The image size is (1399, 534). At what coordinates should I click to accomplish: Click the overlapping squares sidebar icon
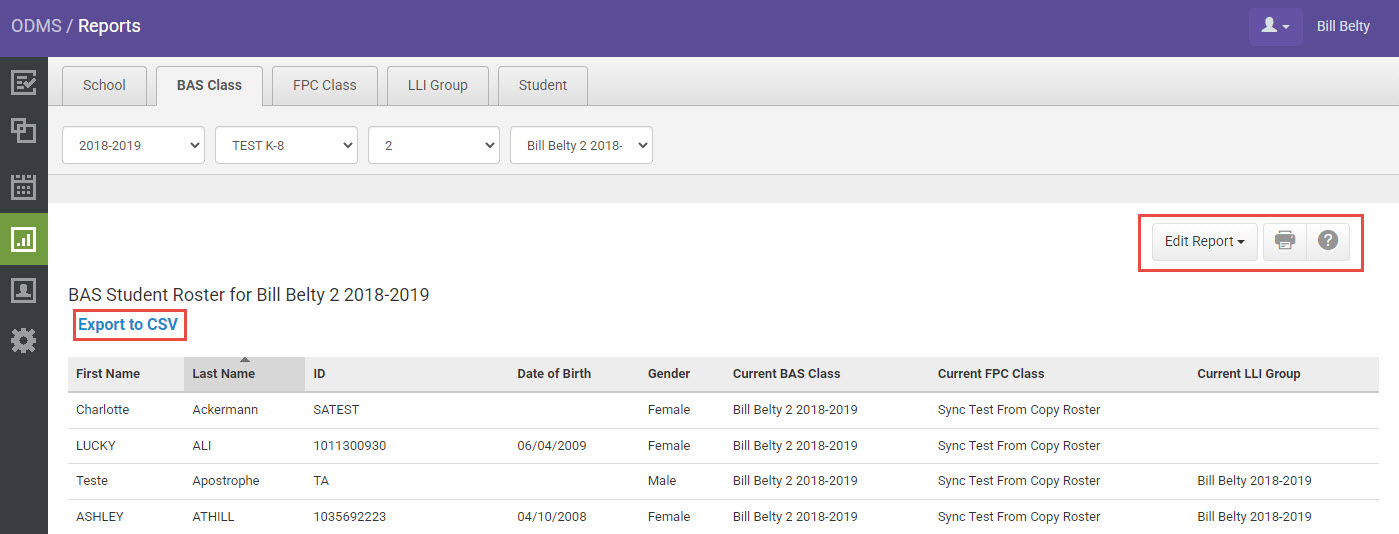pyautogui.click(x=23, y=131)
